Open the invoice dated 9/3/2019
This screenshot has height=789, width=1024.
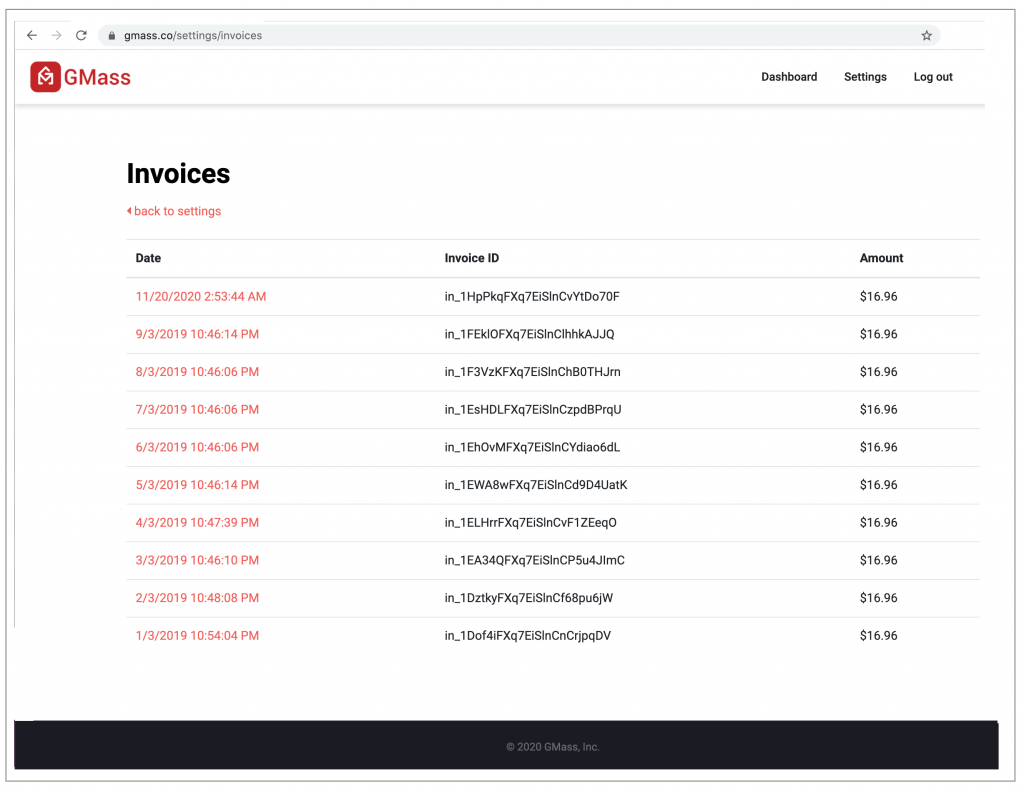[x=193, y=334]
